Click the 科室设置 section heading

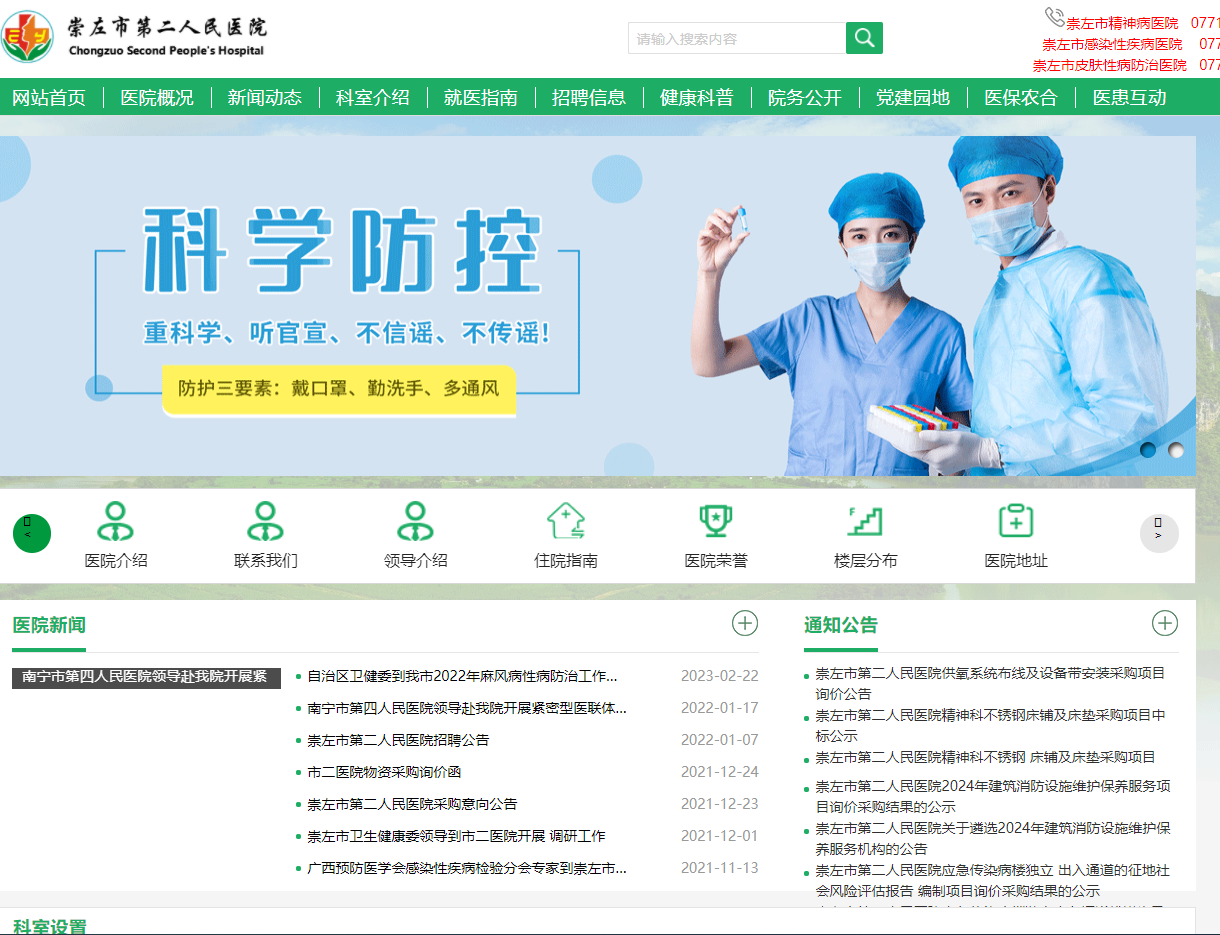click(x=50, y=926)
